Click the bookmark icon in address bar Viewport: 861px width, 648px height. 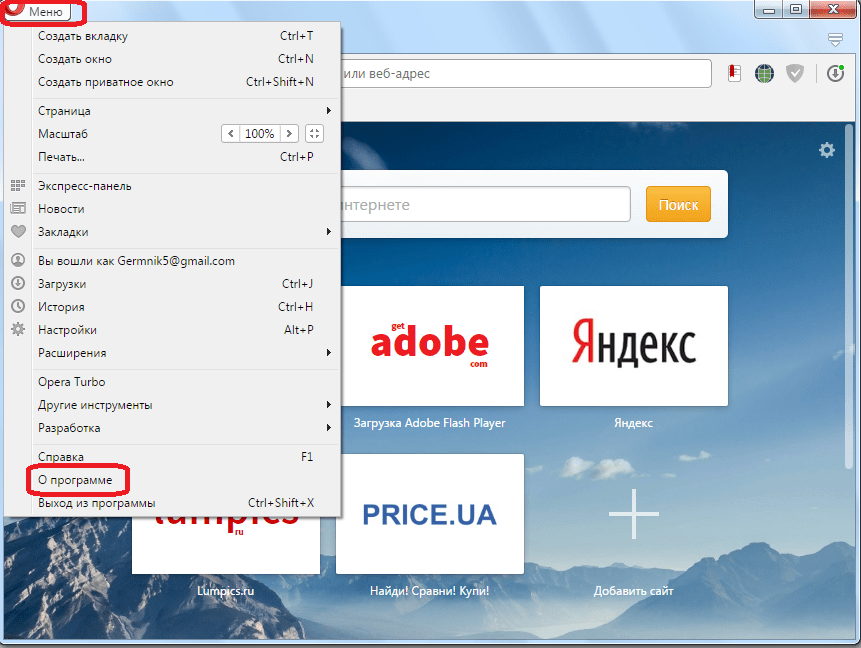click(733, 73)
